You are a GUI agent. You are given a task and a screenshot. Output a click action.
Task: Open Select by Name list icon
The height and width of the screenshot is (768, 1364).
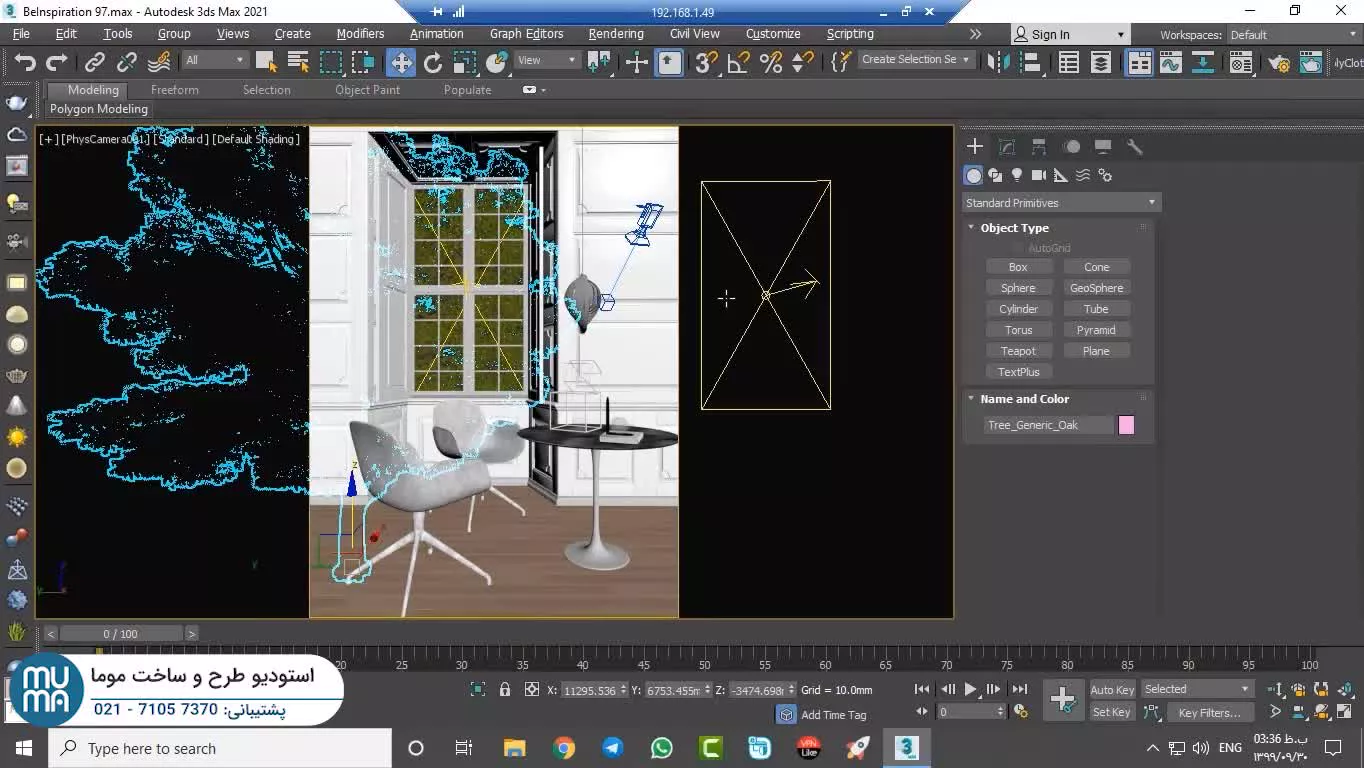coord(298,62)
